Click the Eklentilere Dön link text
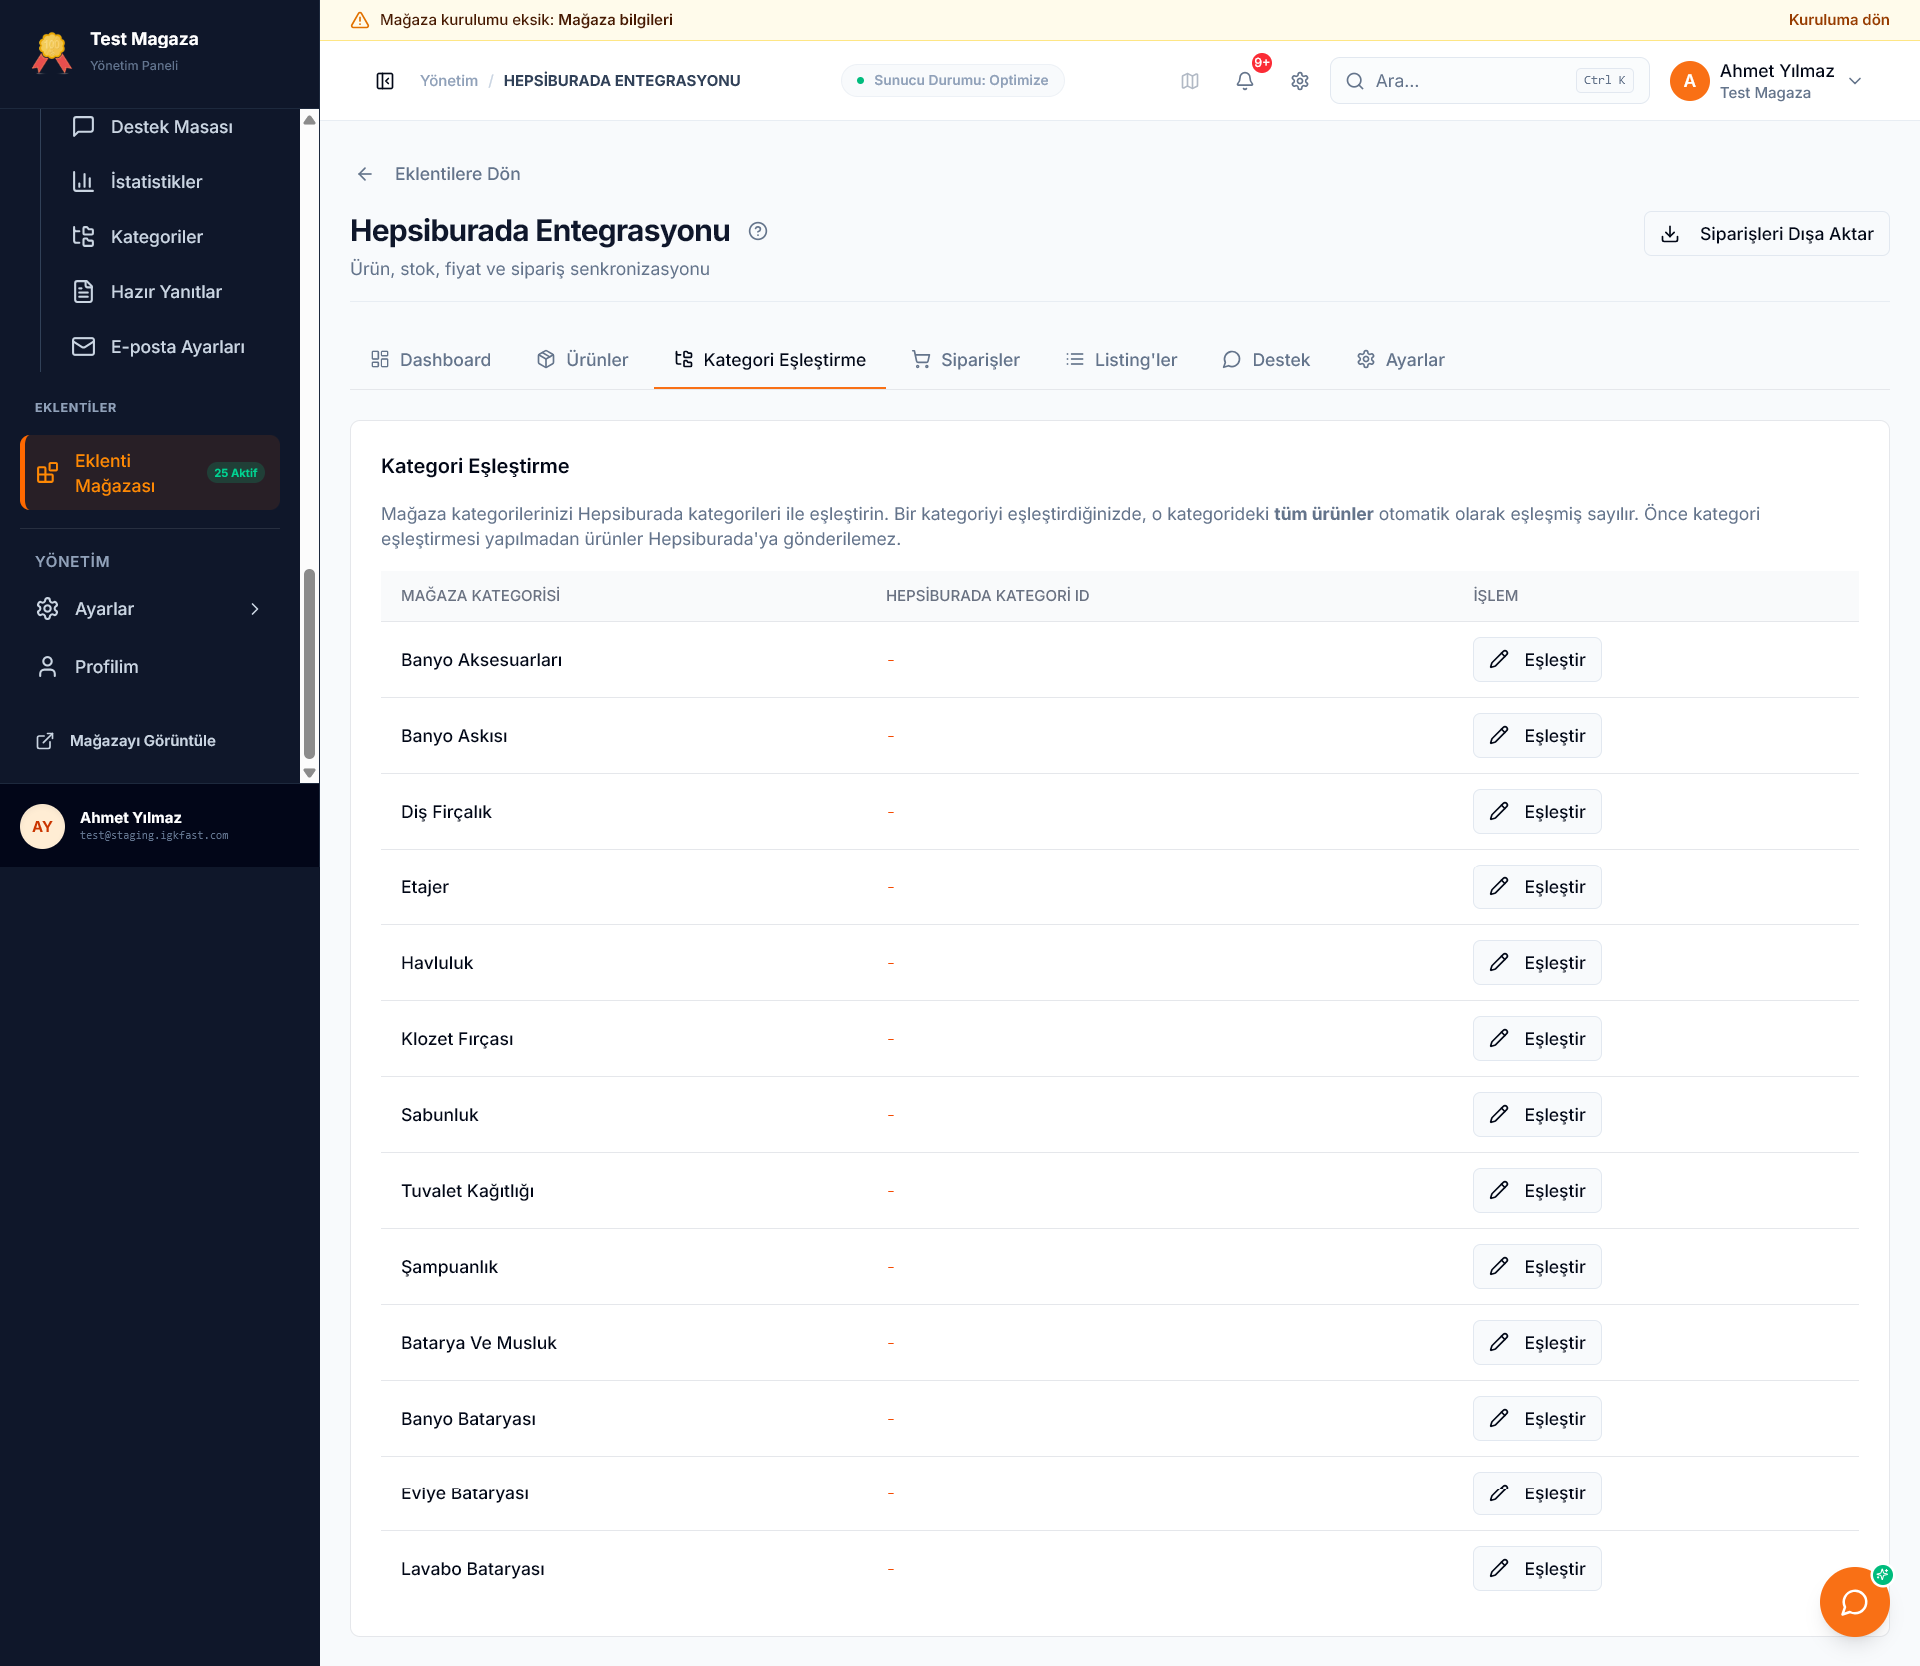This screenshot has width=1920, height=1666. (458, 174)
